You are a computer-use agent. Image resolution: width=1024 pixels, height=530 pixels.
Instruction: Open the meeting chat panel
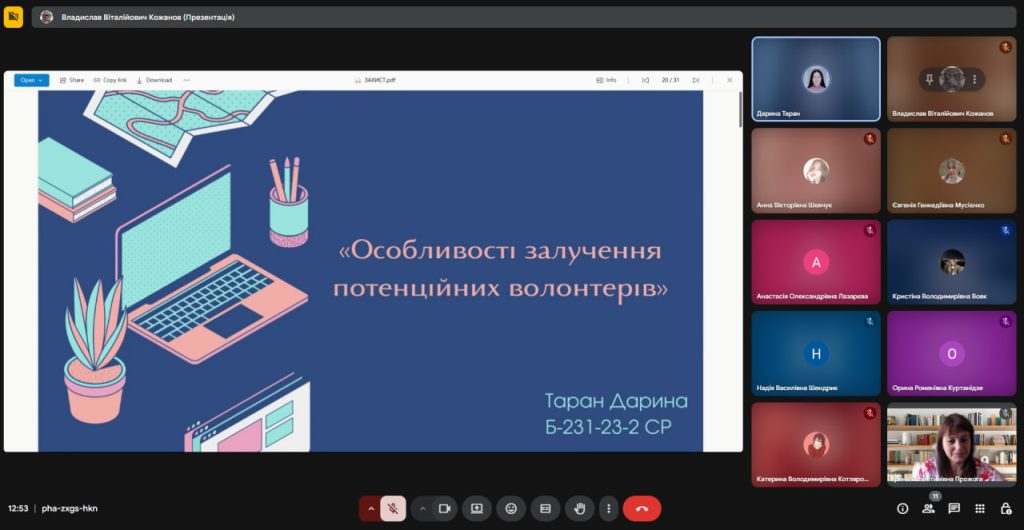coord(954,508)
